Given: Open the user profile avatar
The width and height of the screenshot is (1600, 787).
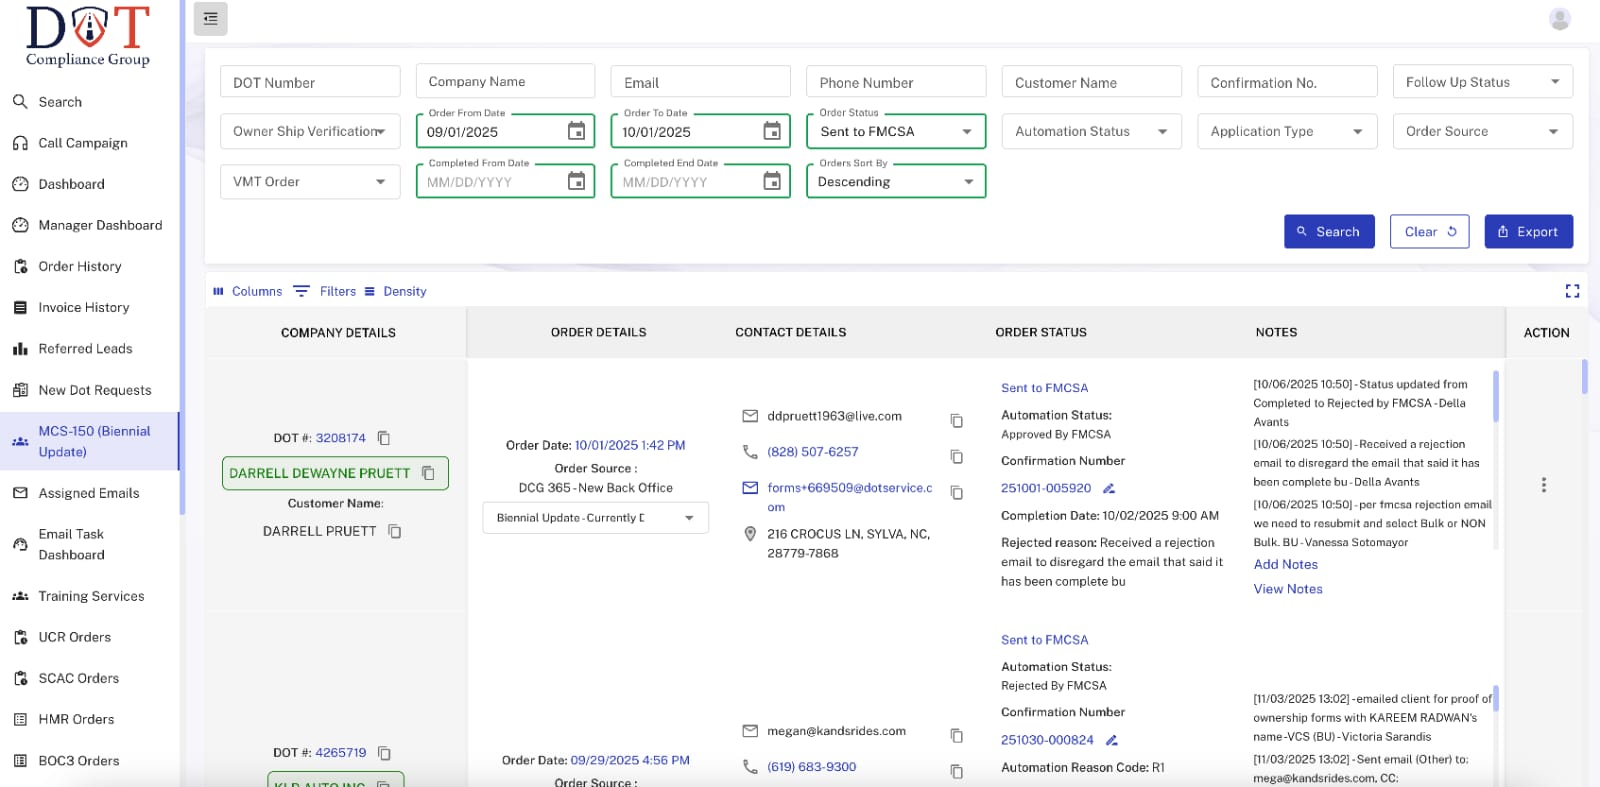Looking at the screenshot, I should tap(1559, 19).
